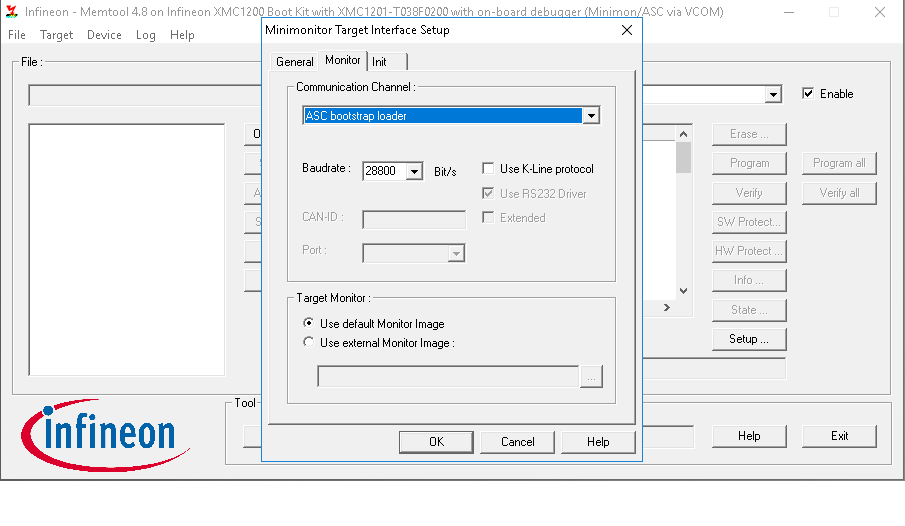Switch to the General tab
Screen dimensions: 905x526
(294, 62)
